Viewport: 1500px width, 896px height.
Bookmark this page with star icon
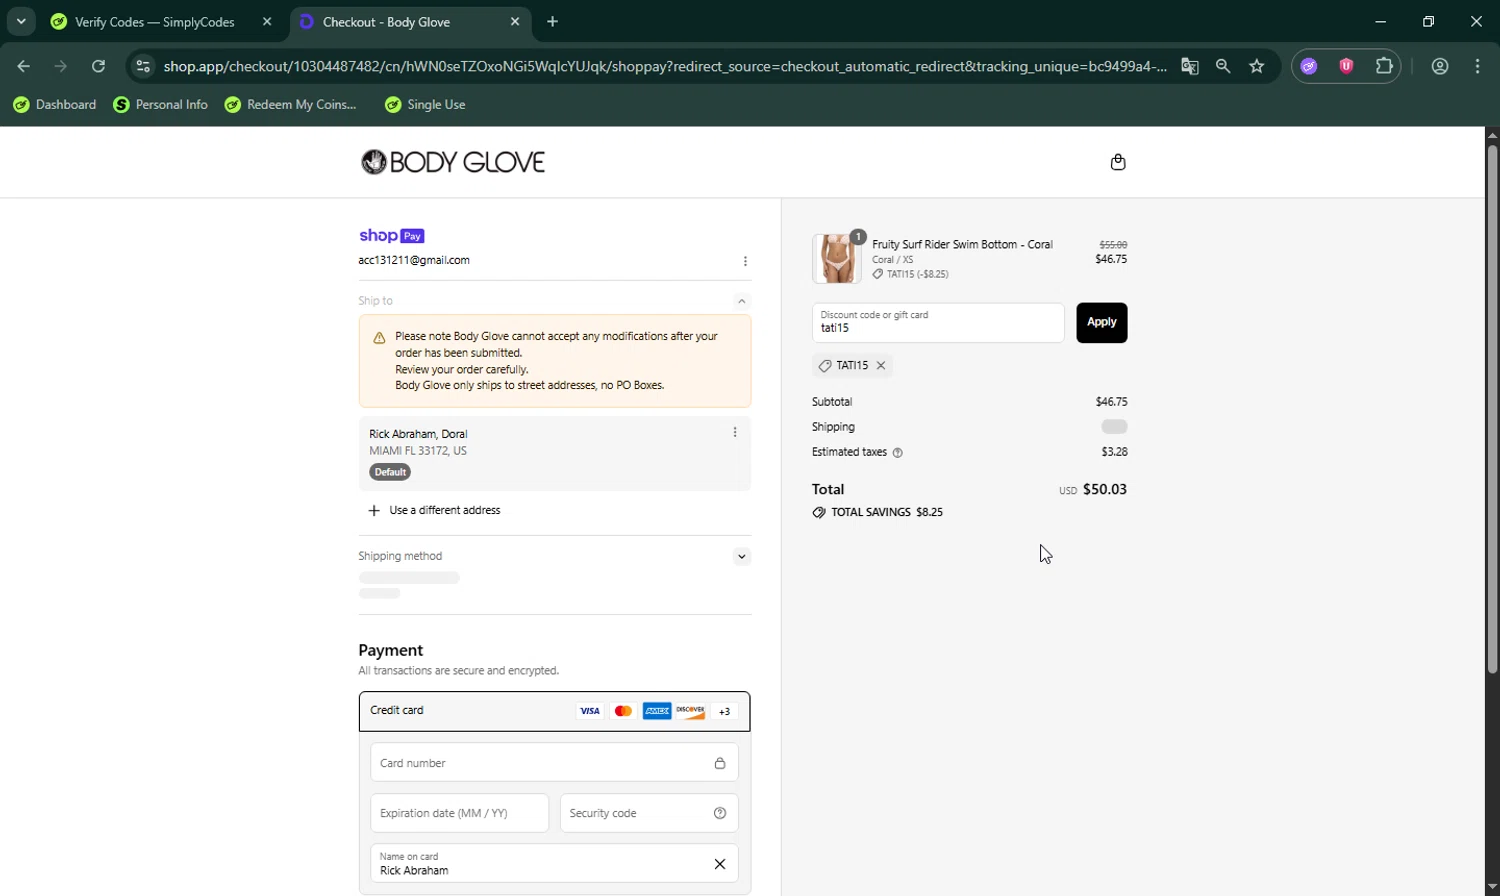(x=1257, y=66)
